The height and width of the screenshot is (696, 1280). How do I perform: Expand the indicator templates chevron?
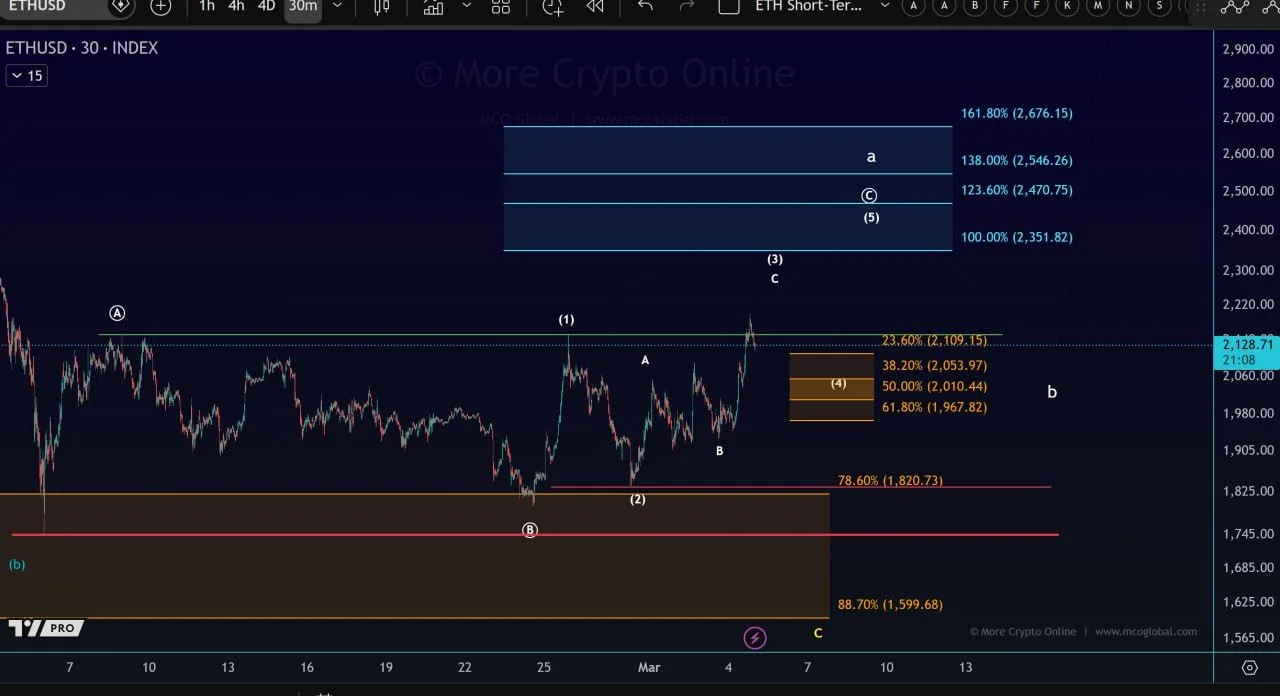[x=466, y=8]
